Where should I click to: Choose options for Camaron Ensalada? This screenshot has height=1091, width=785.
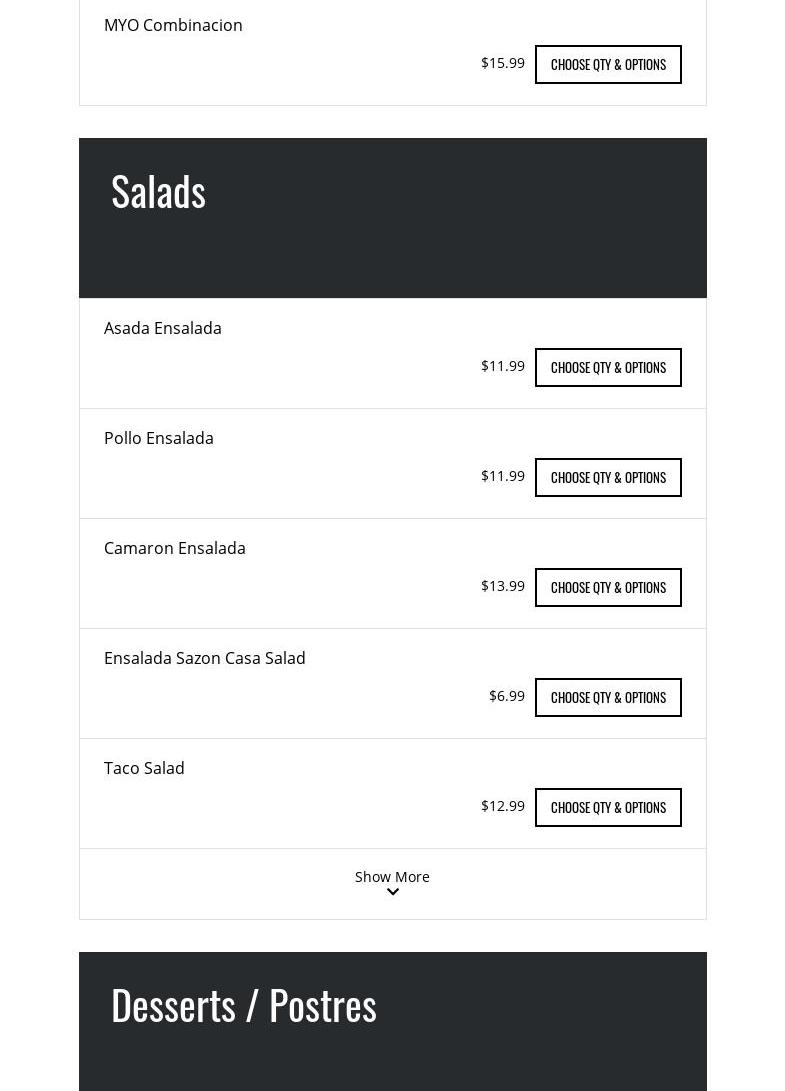(x=608, y=587)
